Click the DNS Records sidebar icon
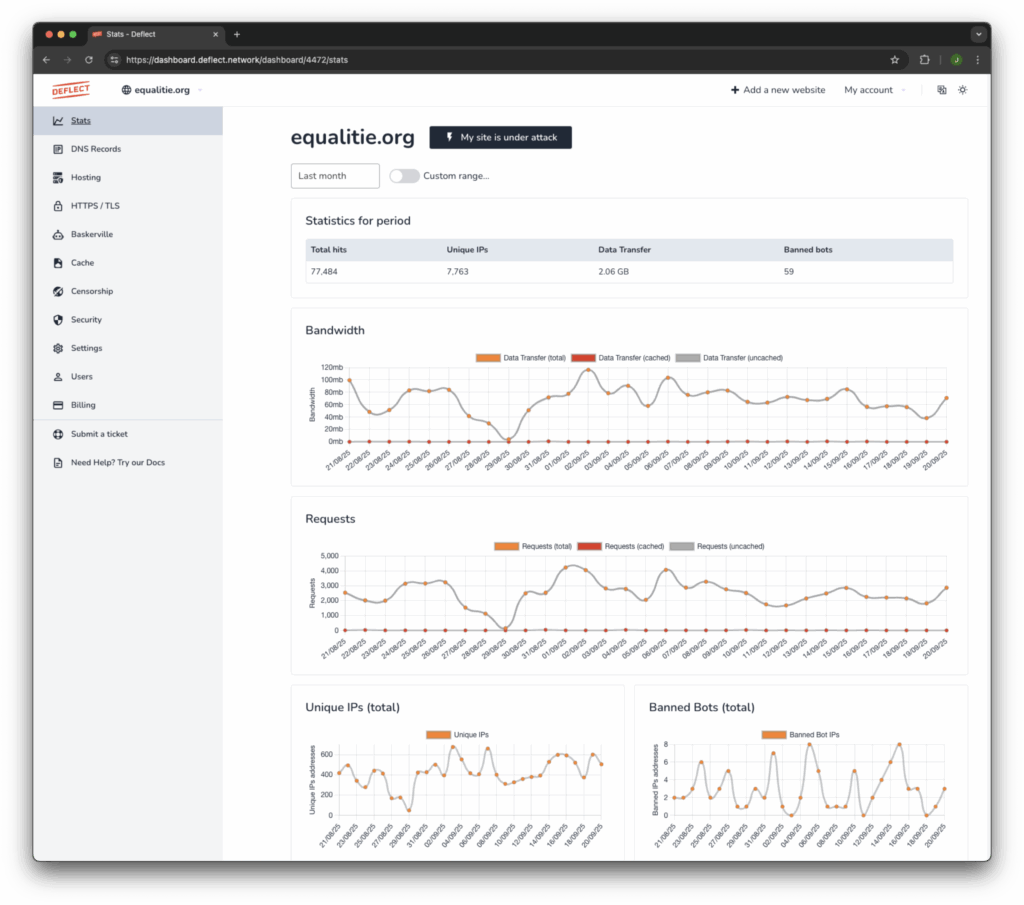This screenshot has width=1024, height=905. click(59, 149)
